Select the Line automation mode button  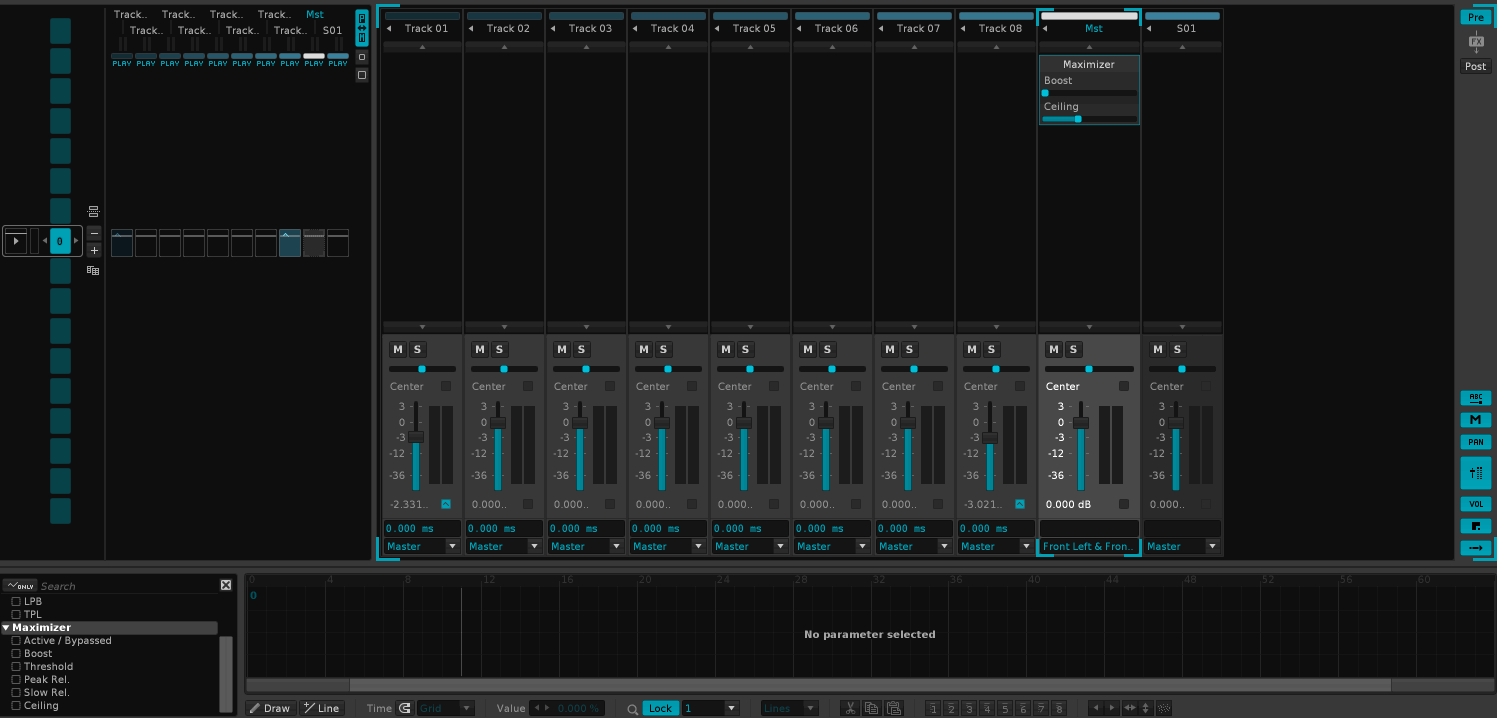(x=321, y=708)
